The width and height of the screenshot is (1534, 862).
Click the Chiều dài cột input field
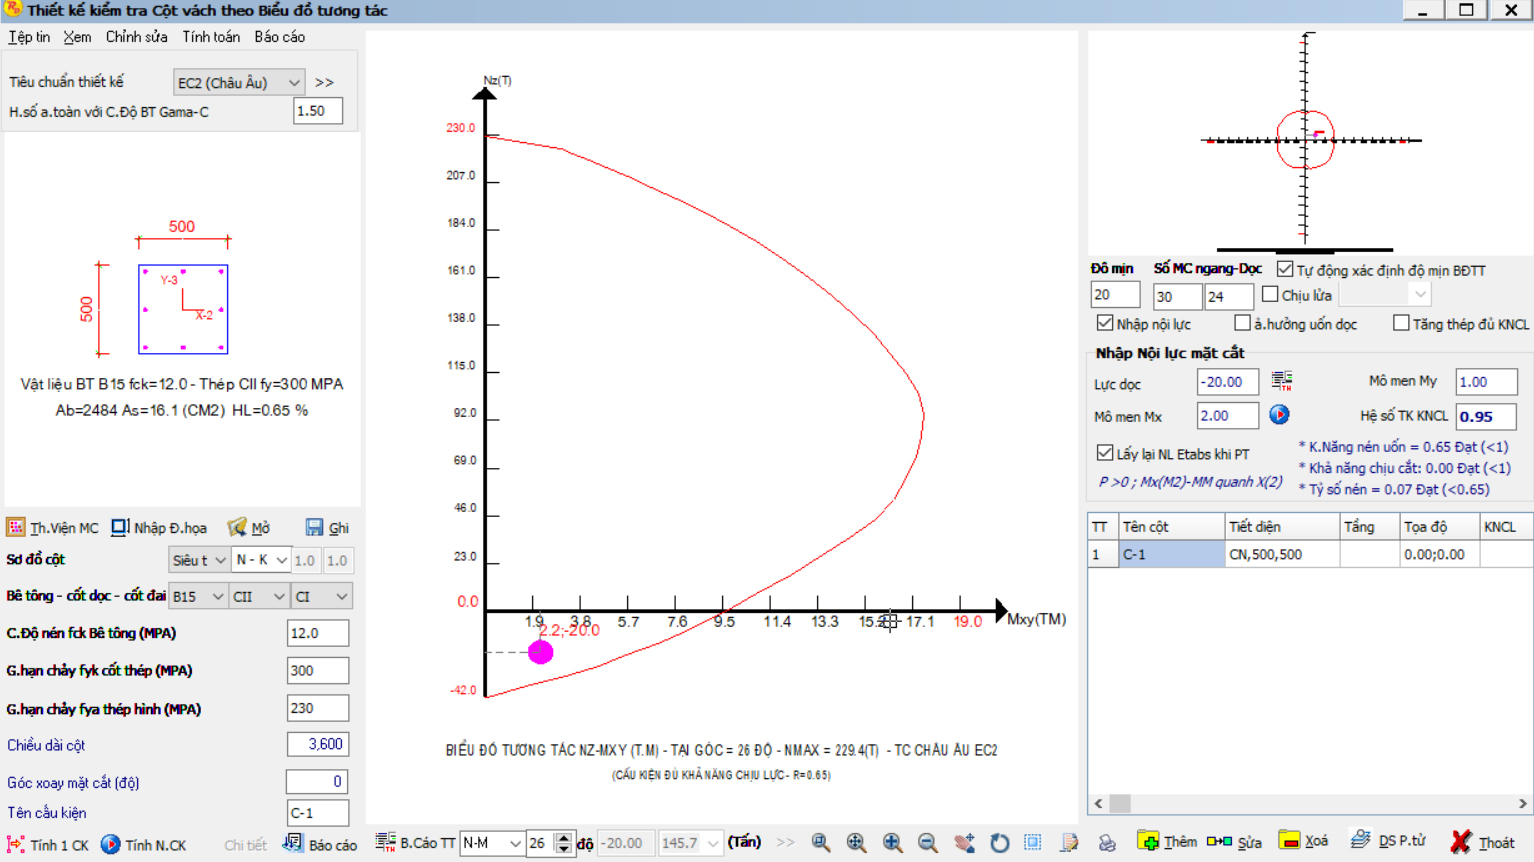tap(318, 744)
